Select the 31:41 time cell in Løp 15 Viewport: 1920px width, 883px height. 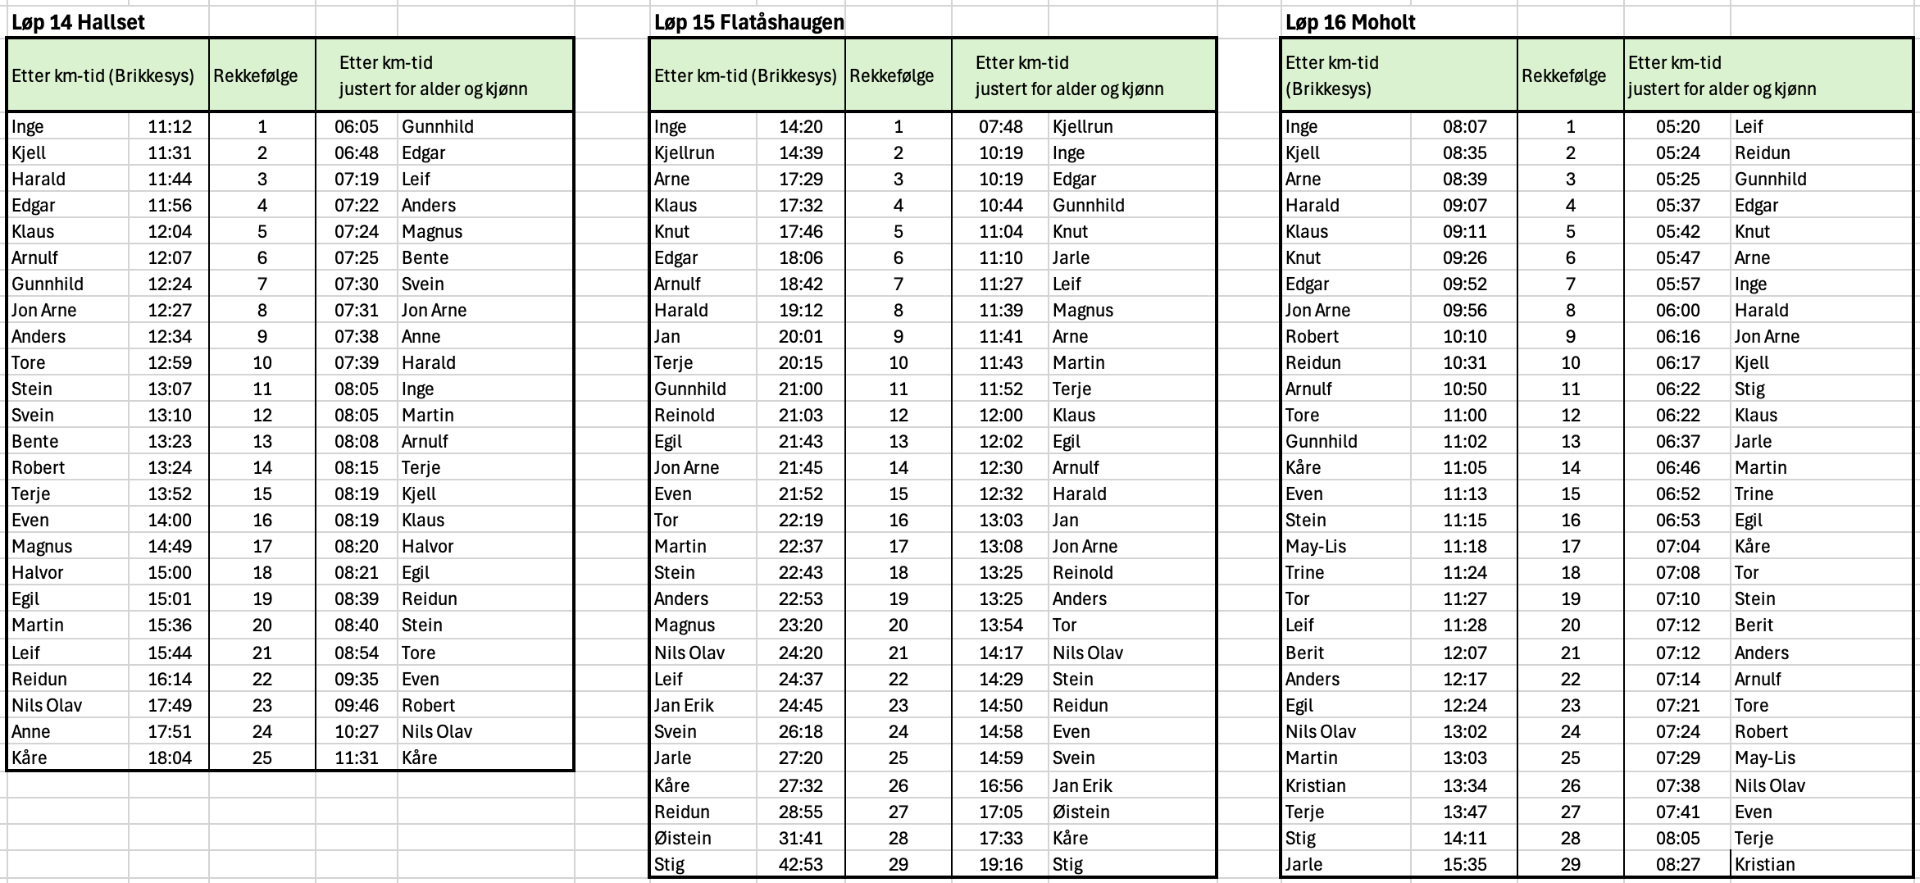[x=801, y=838]
